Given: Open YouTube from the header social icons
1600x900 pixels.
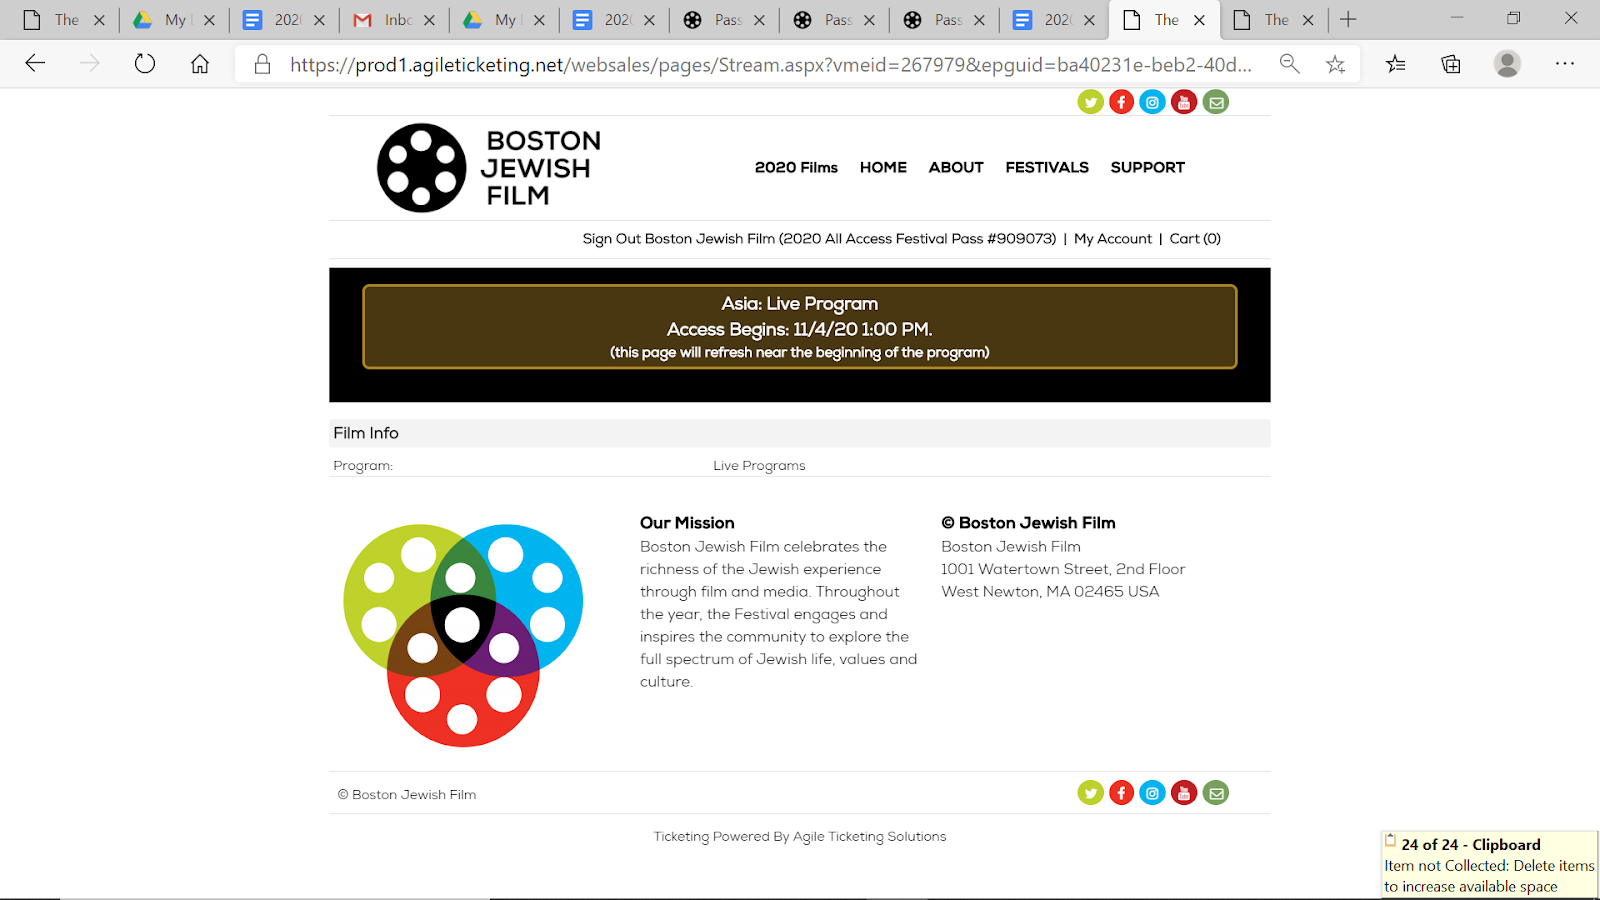Looking at the screenshot, I should point(1184,102).
